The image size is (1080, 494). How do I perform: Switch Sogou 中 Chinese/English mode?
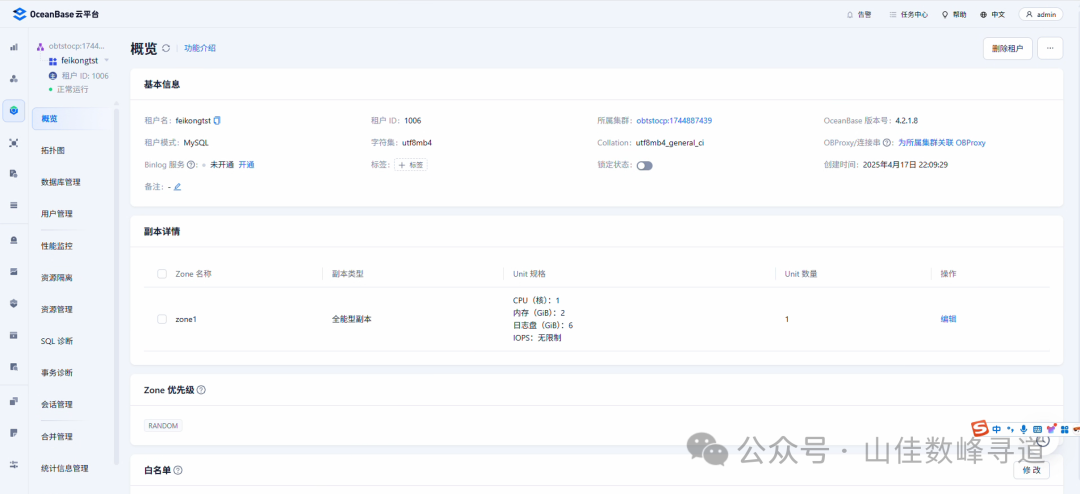click(x=997, y=429)
